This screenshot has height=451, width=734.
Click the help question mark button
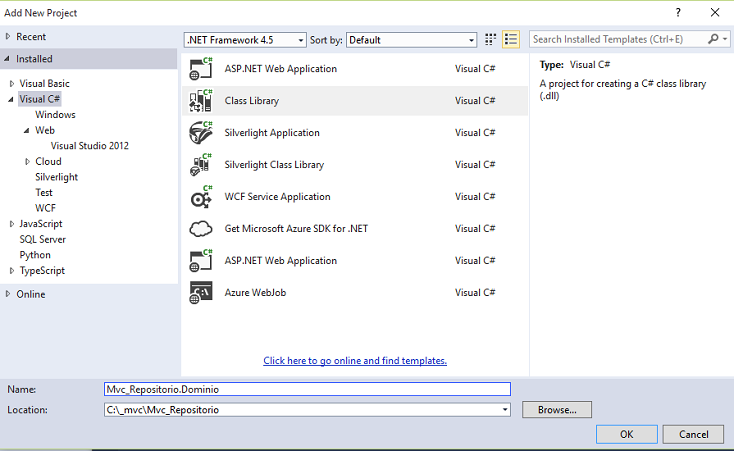click(678, 13)
